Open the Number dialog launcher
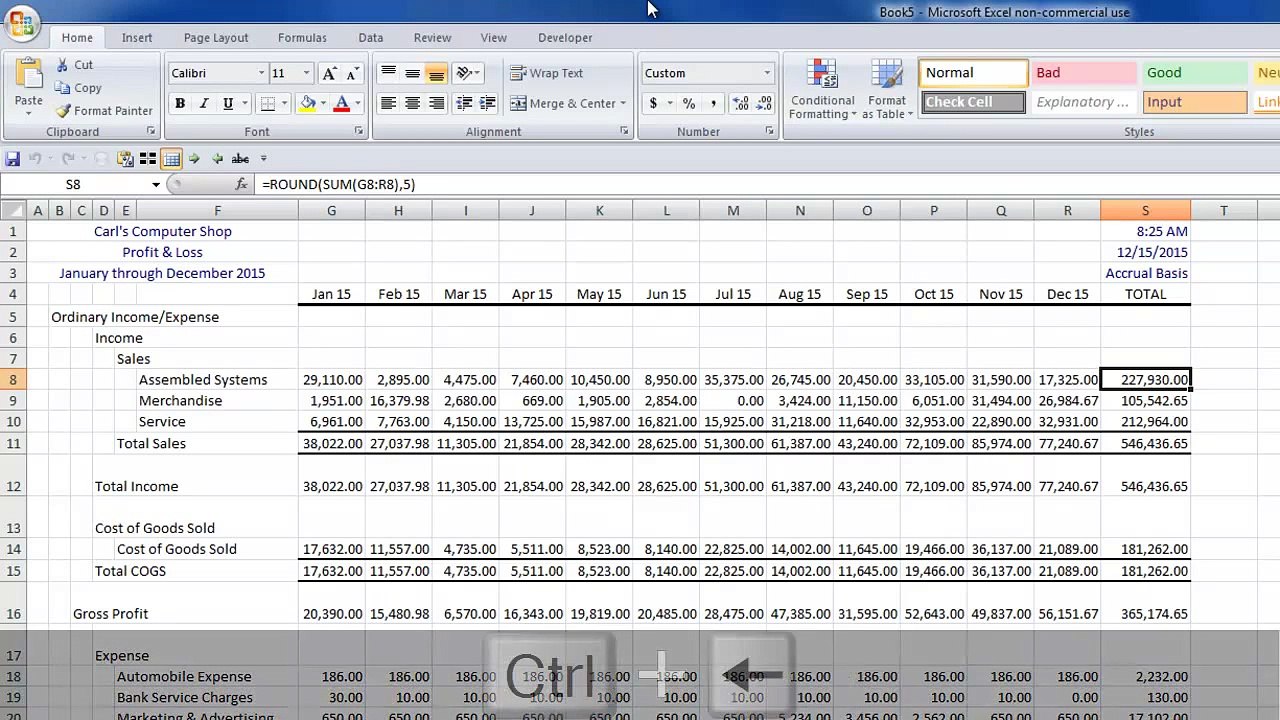 [770, 131]
